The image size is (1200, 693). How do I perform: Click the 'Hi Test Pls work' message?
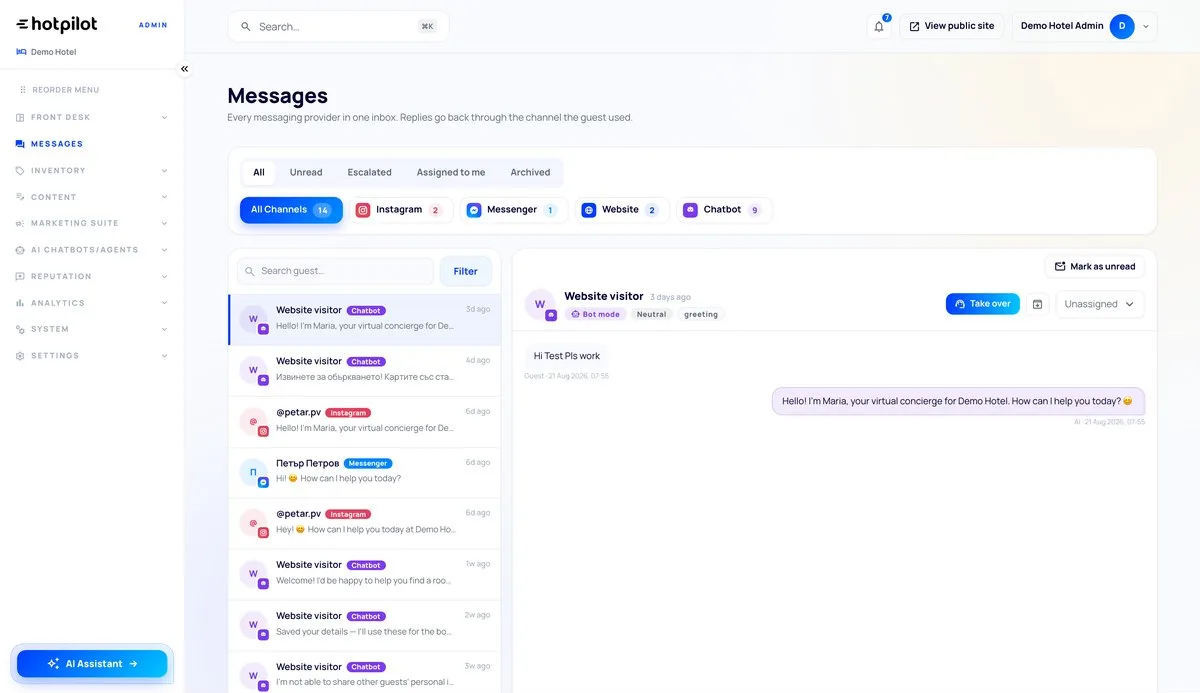coord(566,355)
